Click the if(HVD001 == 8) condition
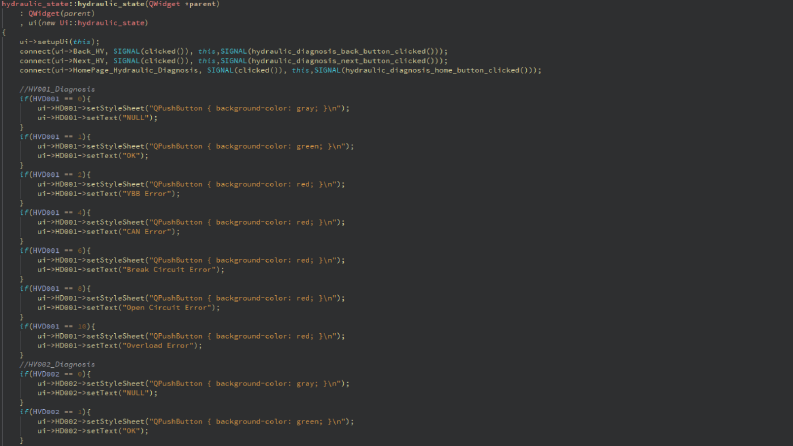Screen dimensions: 793x446 coord(55,288)
